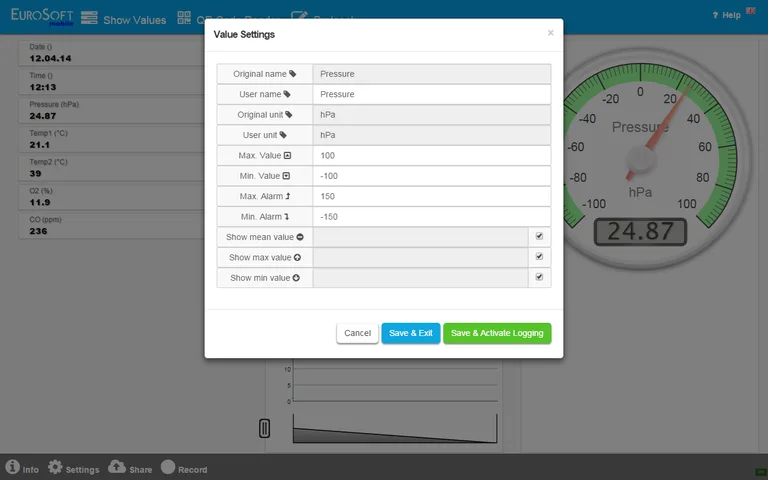Toggle the Show max value checkbox

(x=539, y=256)
